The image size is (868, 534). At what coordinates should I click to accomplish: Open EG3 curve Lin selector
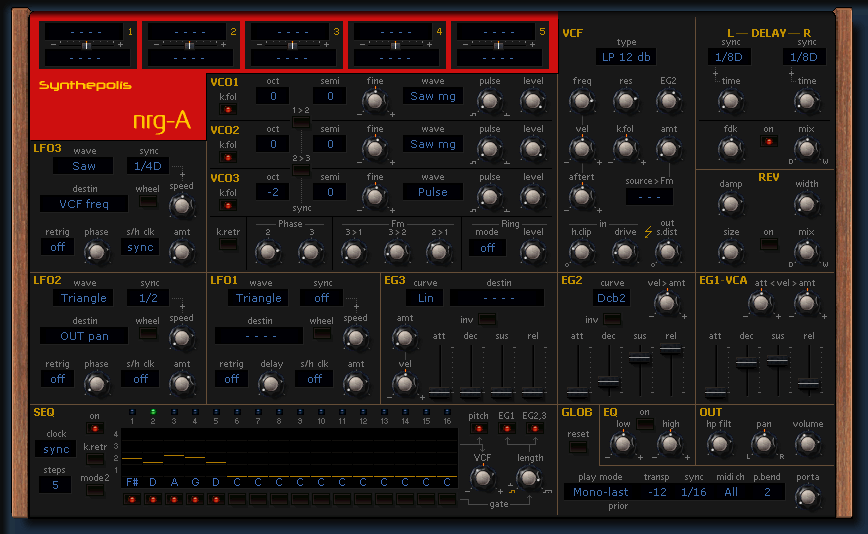tap(426, 298)
